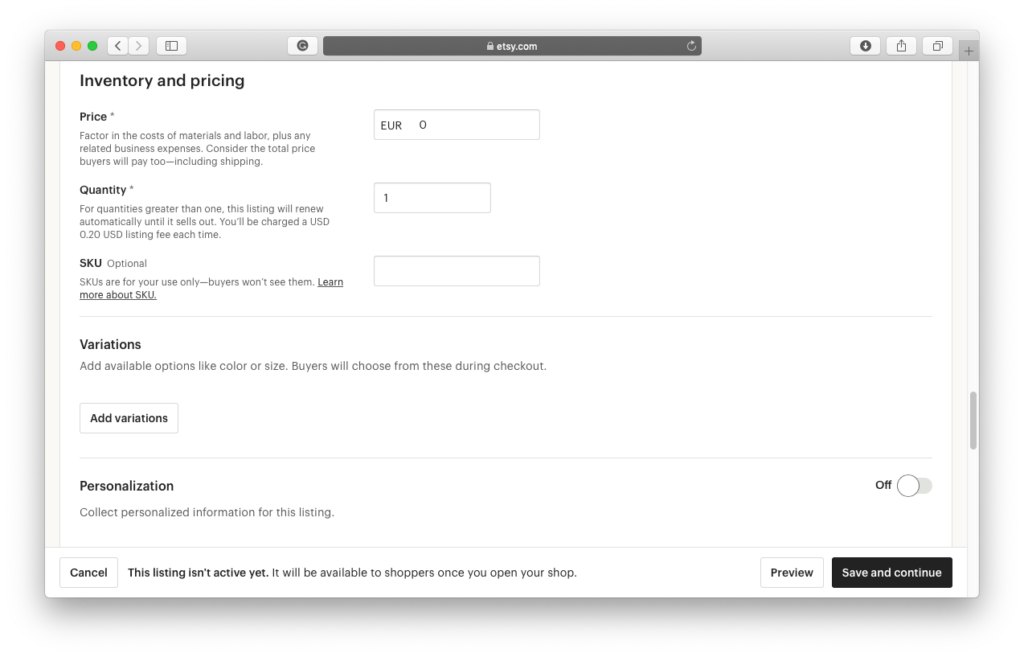The height and width of the screenshot is (657, 1024).
Task: Click the Cancel button
Action: (x=89, y=573)
